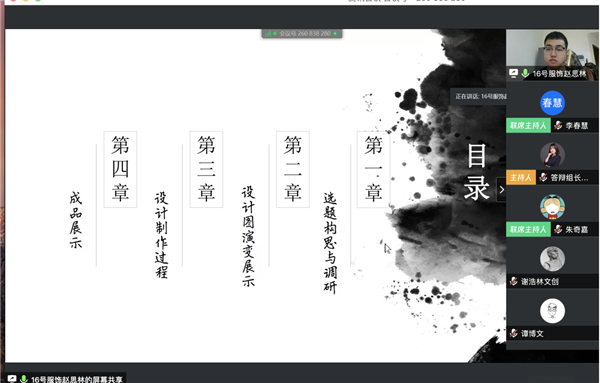Select the 联席主持人 badge for 李春慧
This screenshot has width=600, height=383.
[x=528, y=125]
